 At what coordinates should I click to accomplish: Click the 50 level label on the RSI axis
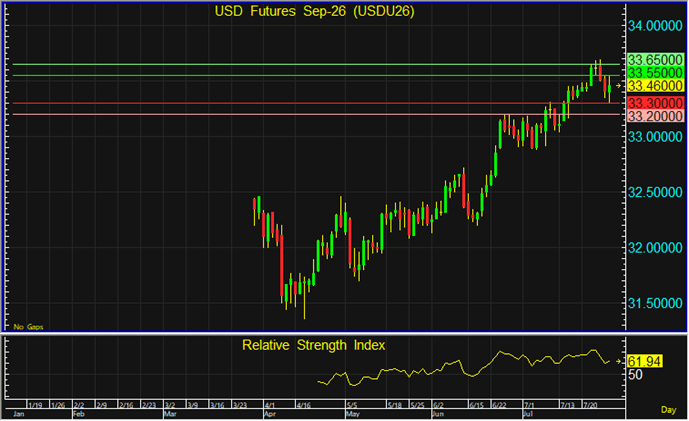pos(635,375)
